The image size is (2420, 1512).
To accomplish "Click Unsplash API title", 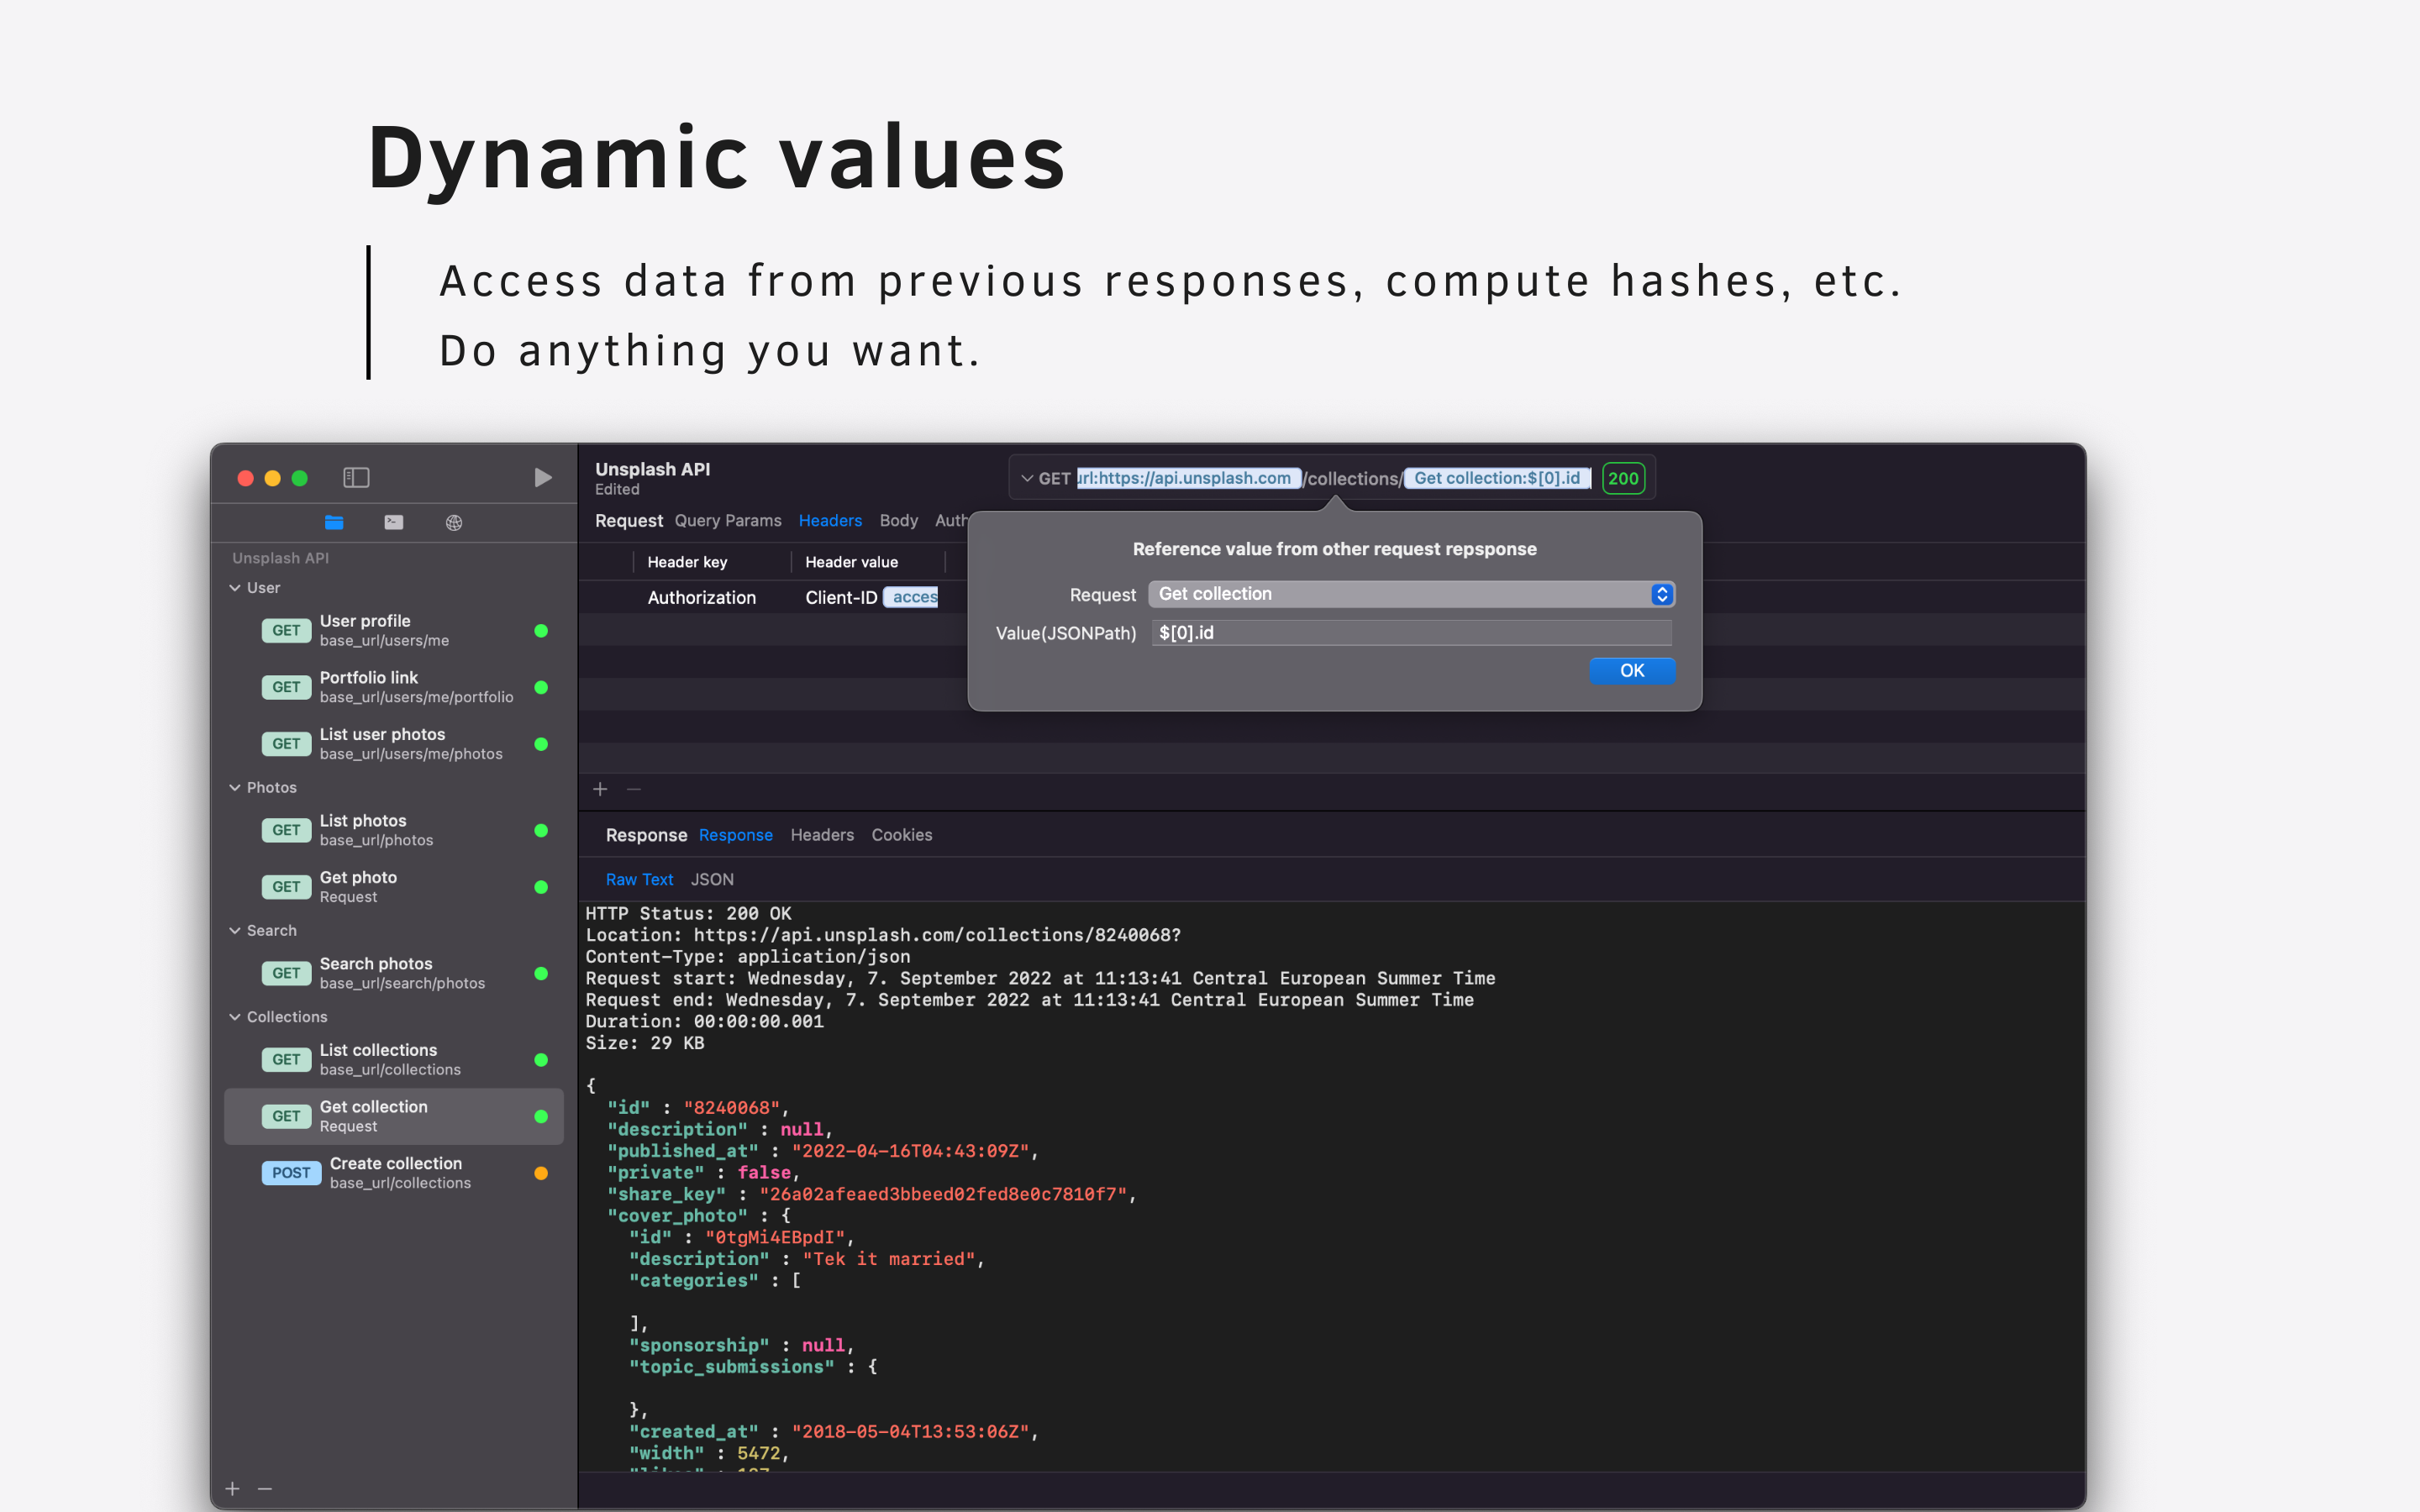I will tap(652, 469).
